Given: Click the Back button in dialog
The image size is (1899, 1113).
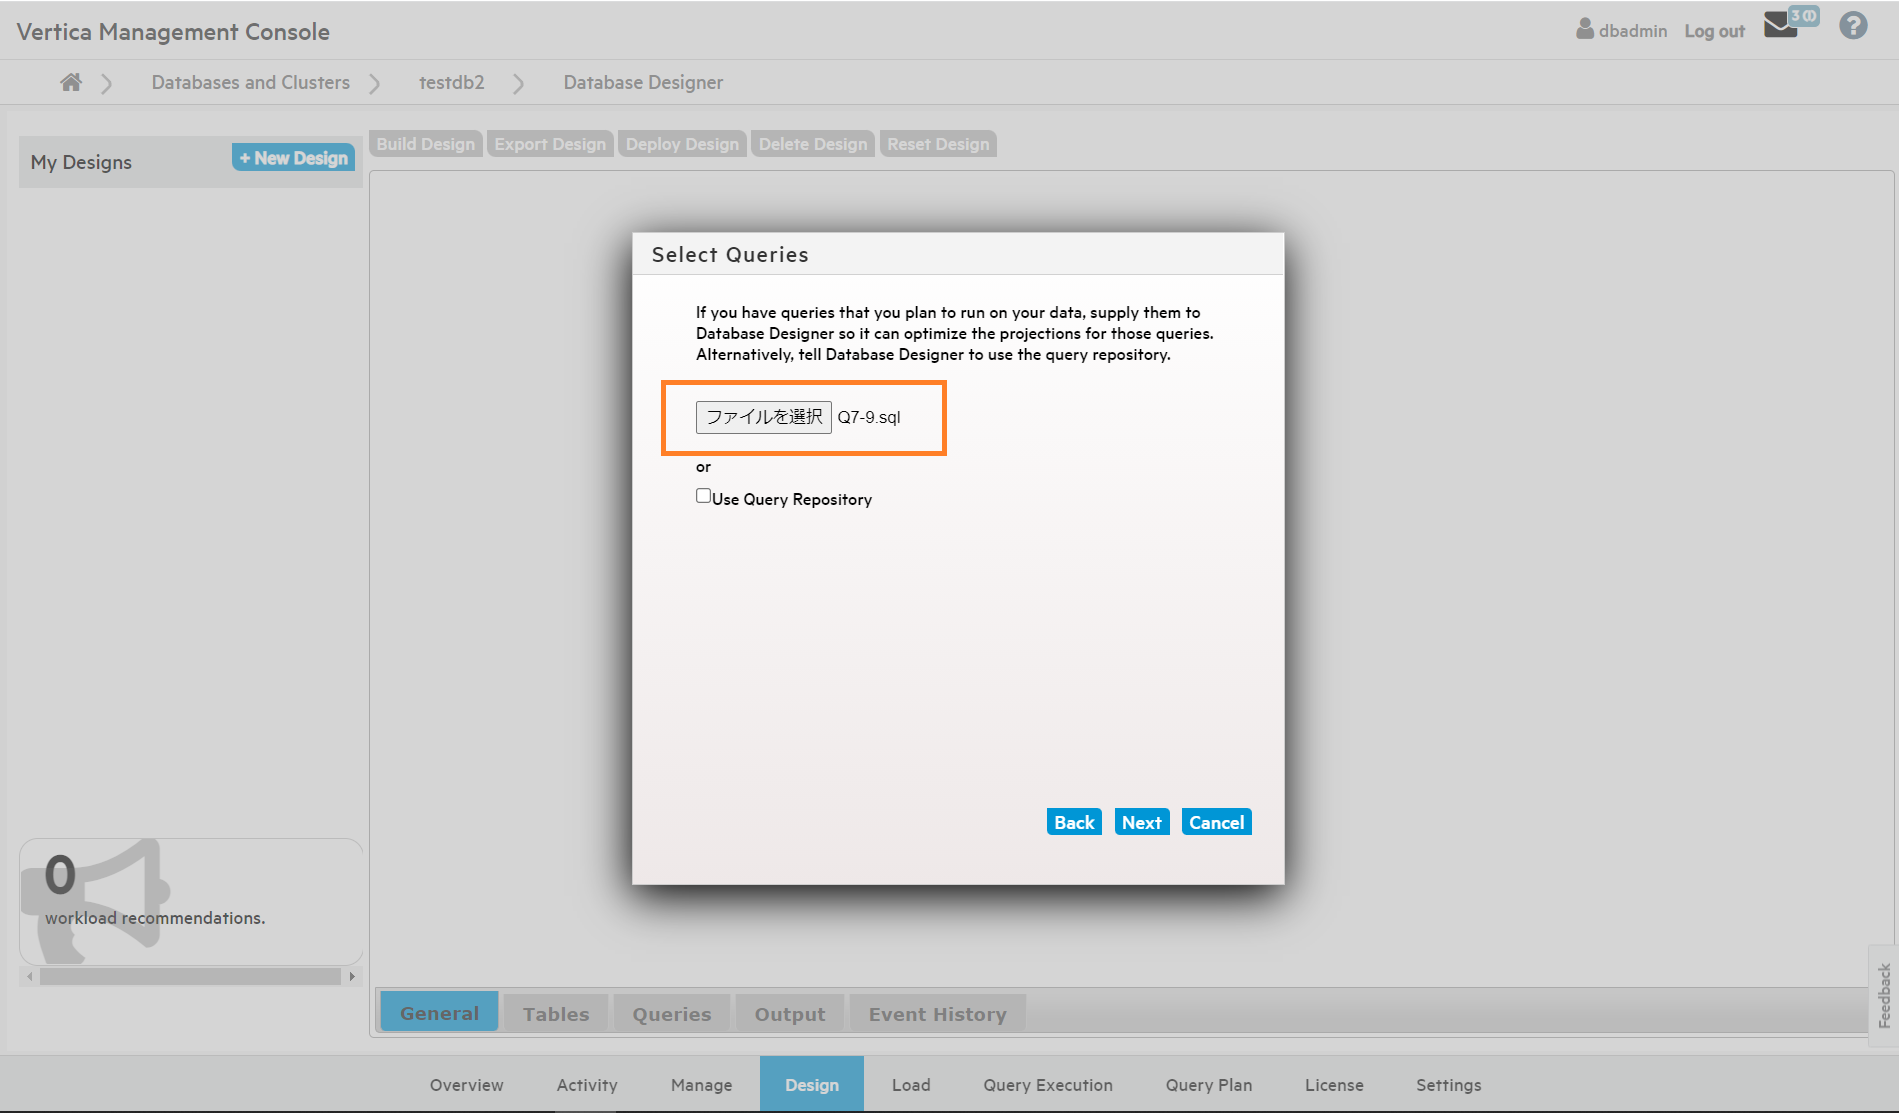Looking at the screenshot, I should [x=1074, y=822].
